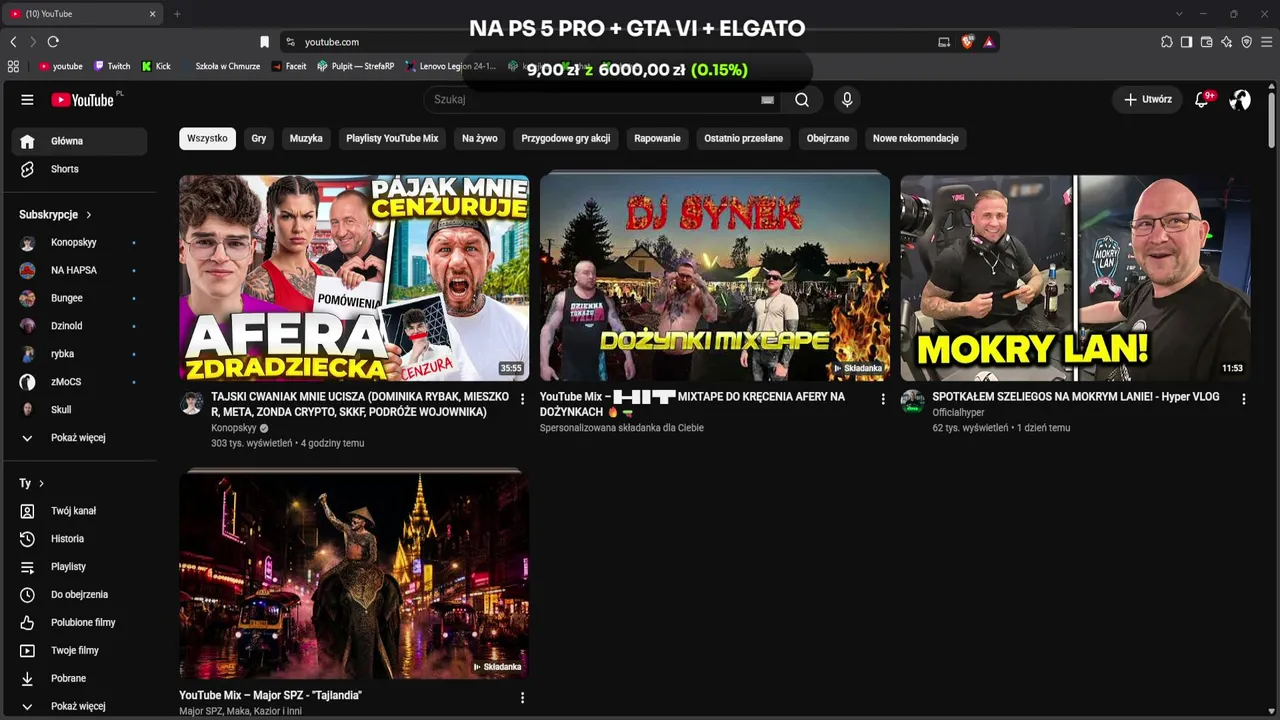The image size is (1280, 720).
Task: Open Konopskyy channel avatar beside the video title
Action: click(x=191, y=403)
